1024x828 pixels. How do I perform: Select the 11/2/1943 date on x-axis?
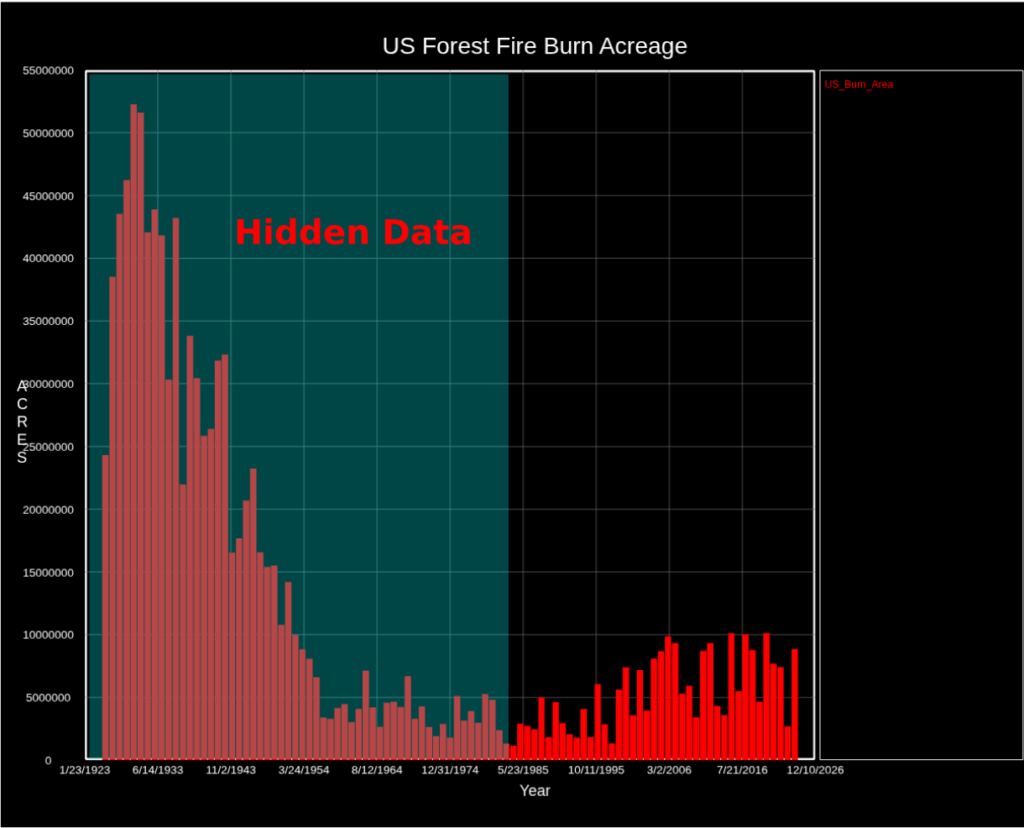tap(231, 771)
